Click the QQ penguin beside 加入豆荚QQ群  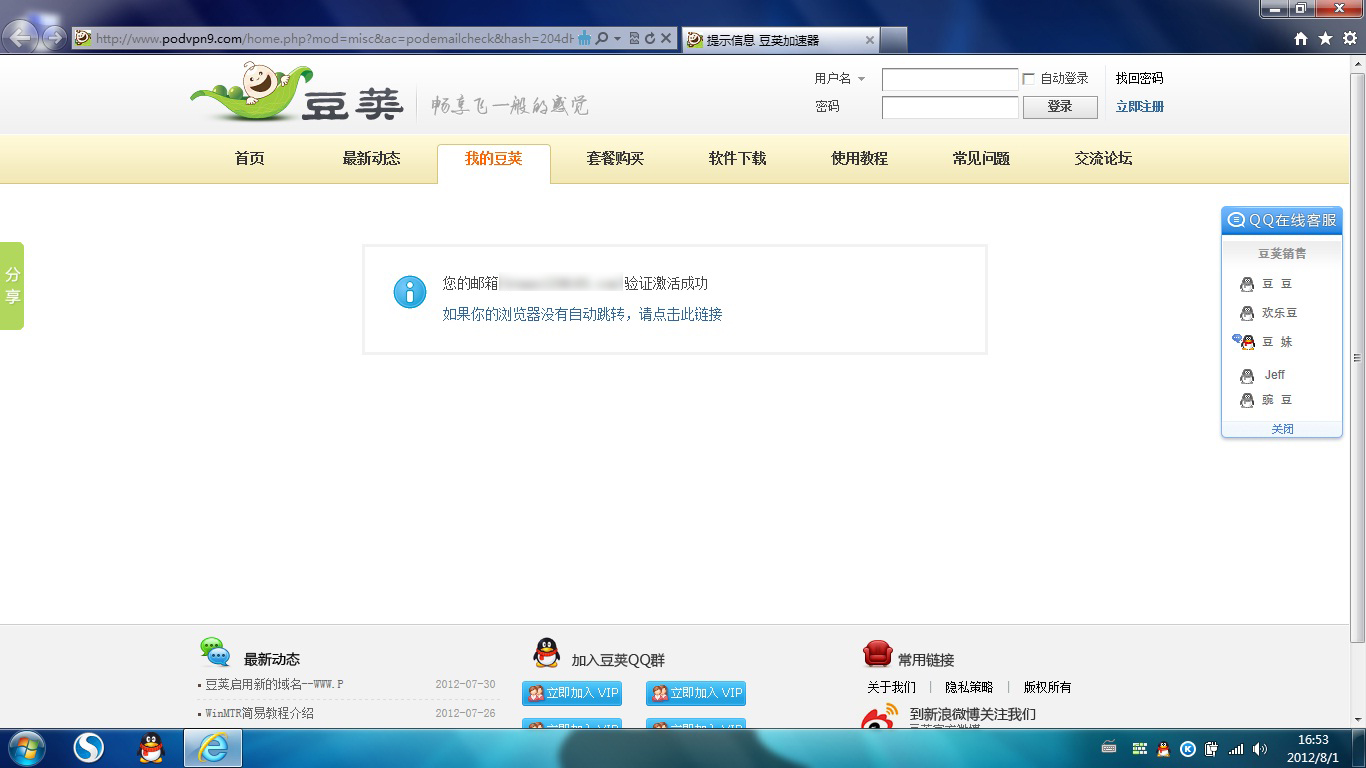pyautogui.click(x=547, y=653)
